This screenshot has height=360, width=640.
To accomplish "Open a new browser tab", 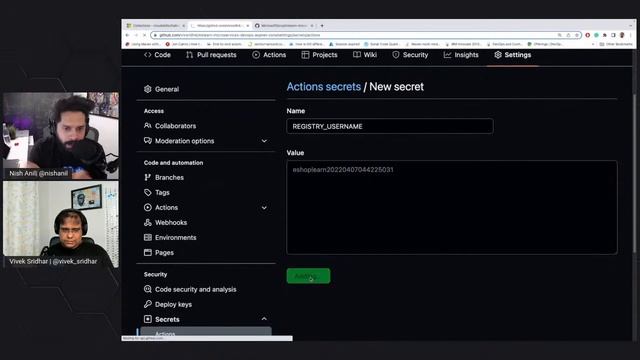I will pyautogui.click(x=322, y=26).
